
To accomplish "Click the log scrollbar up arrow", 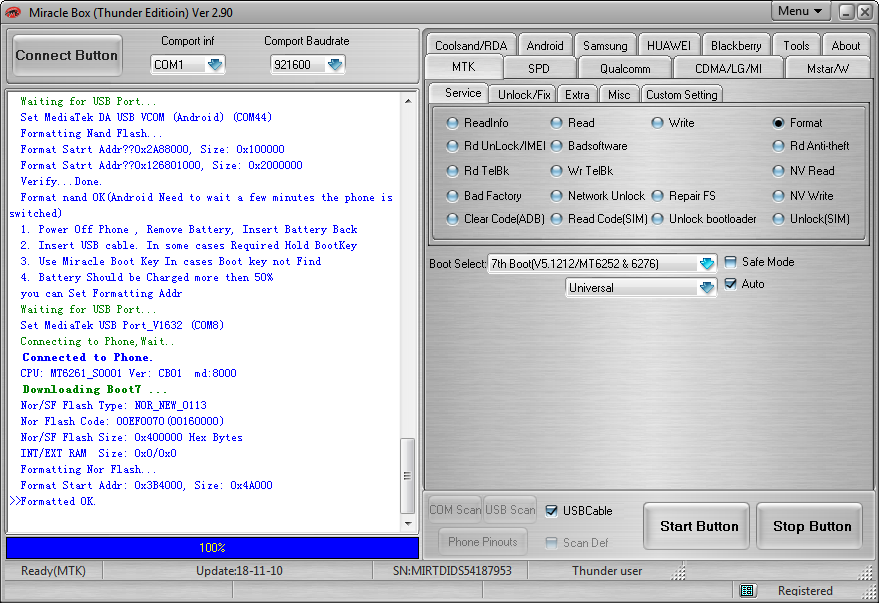I will [408, 101].
